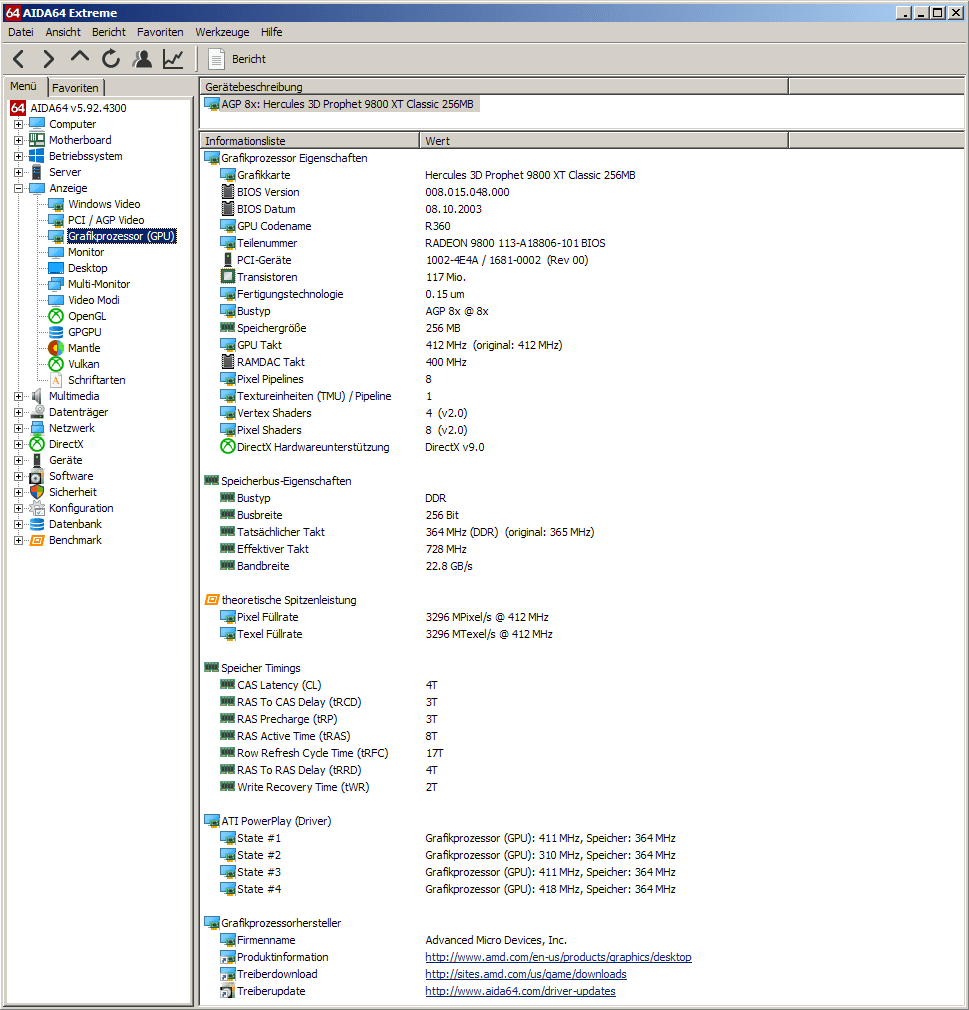Open the sites.amd.com game downloads link
969x1010 pixels.
click(x=526, y=974)
